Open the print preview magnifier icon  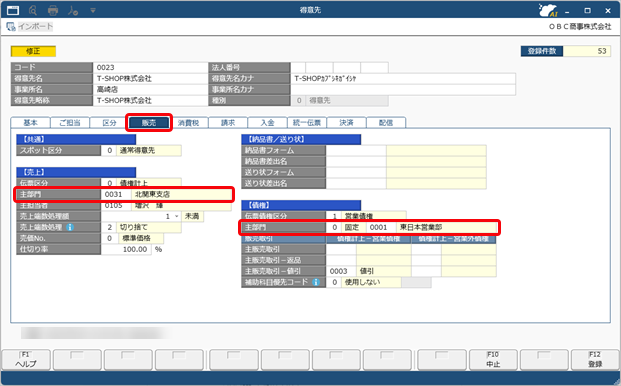click(x=33, y=10)
